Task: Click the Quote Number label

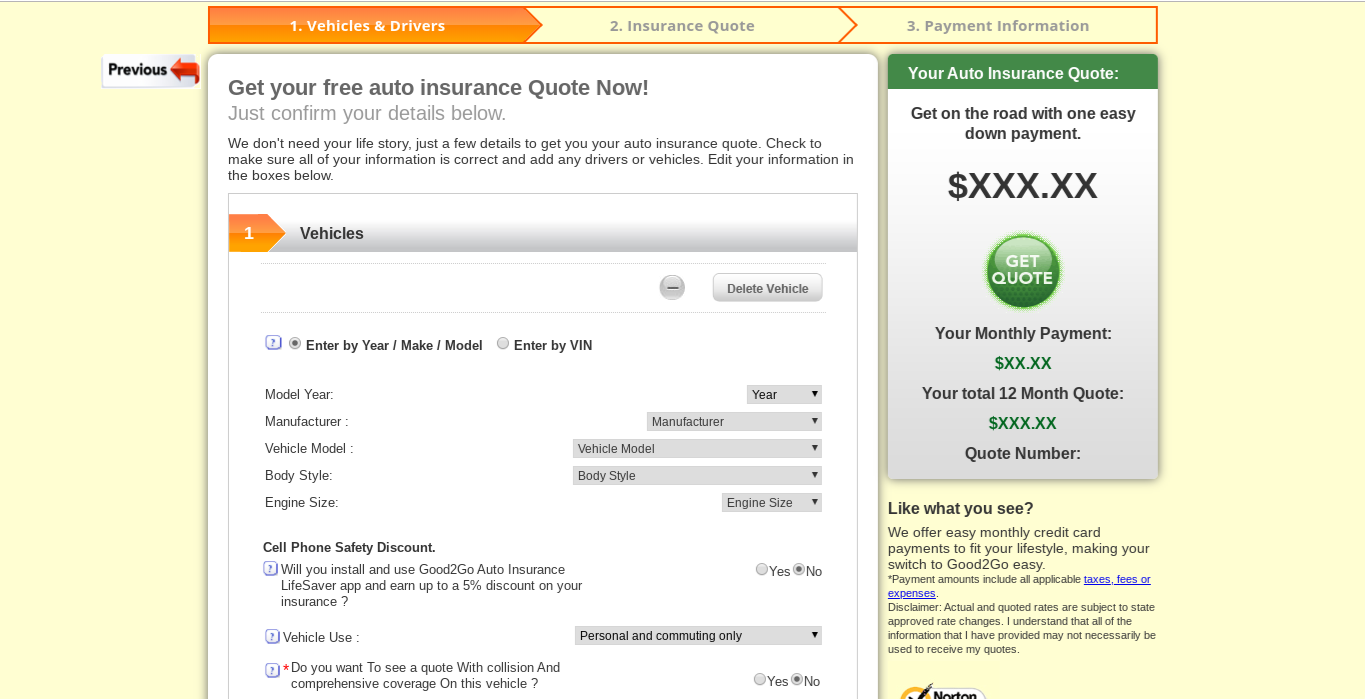Action: tap(1022, 453)
